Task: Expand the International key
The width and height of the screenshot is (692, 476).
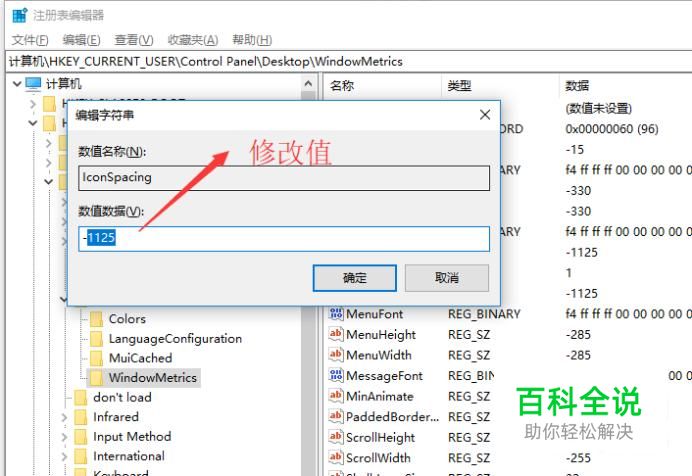Action: (x=64, y=456)
